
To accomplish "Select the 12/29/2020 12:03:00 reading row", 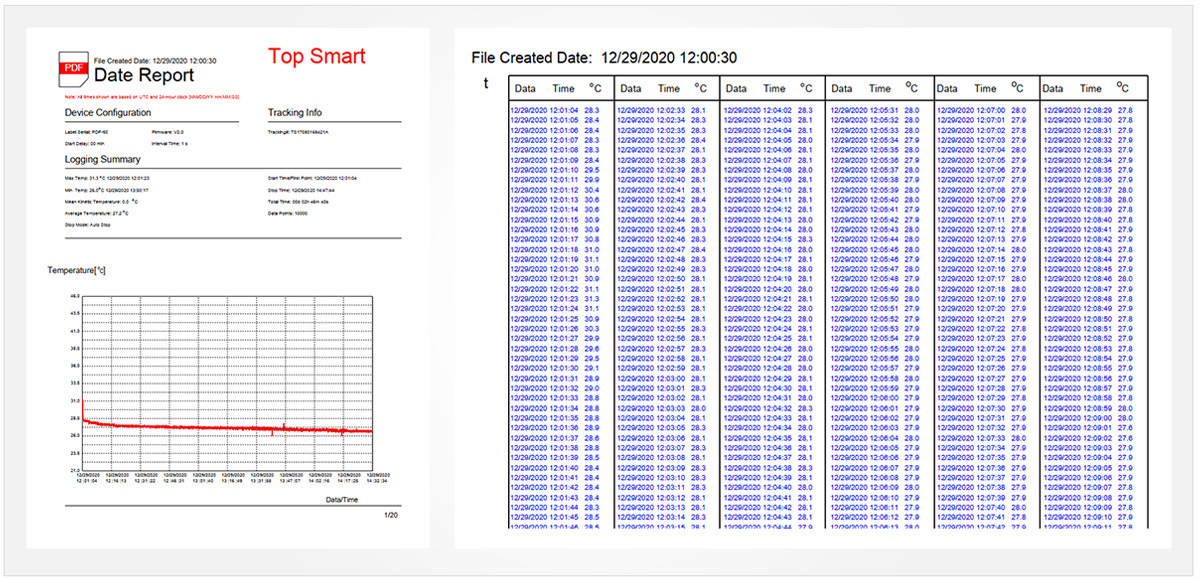I will [662, 378].
